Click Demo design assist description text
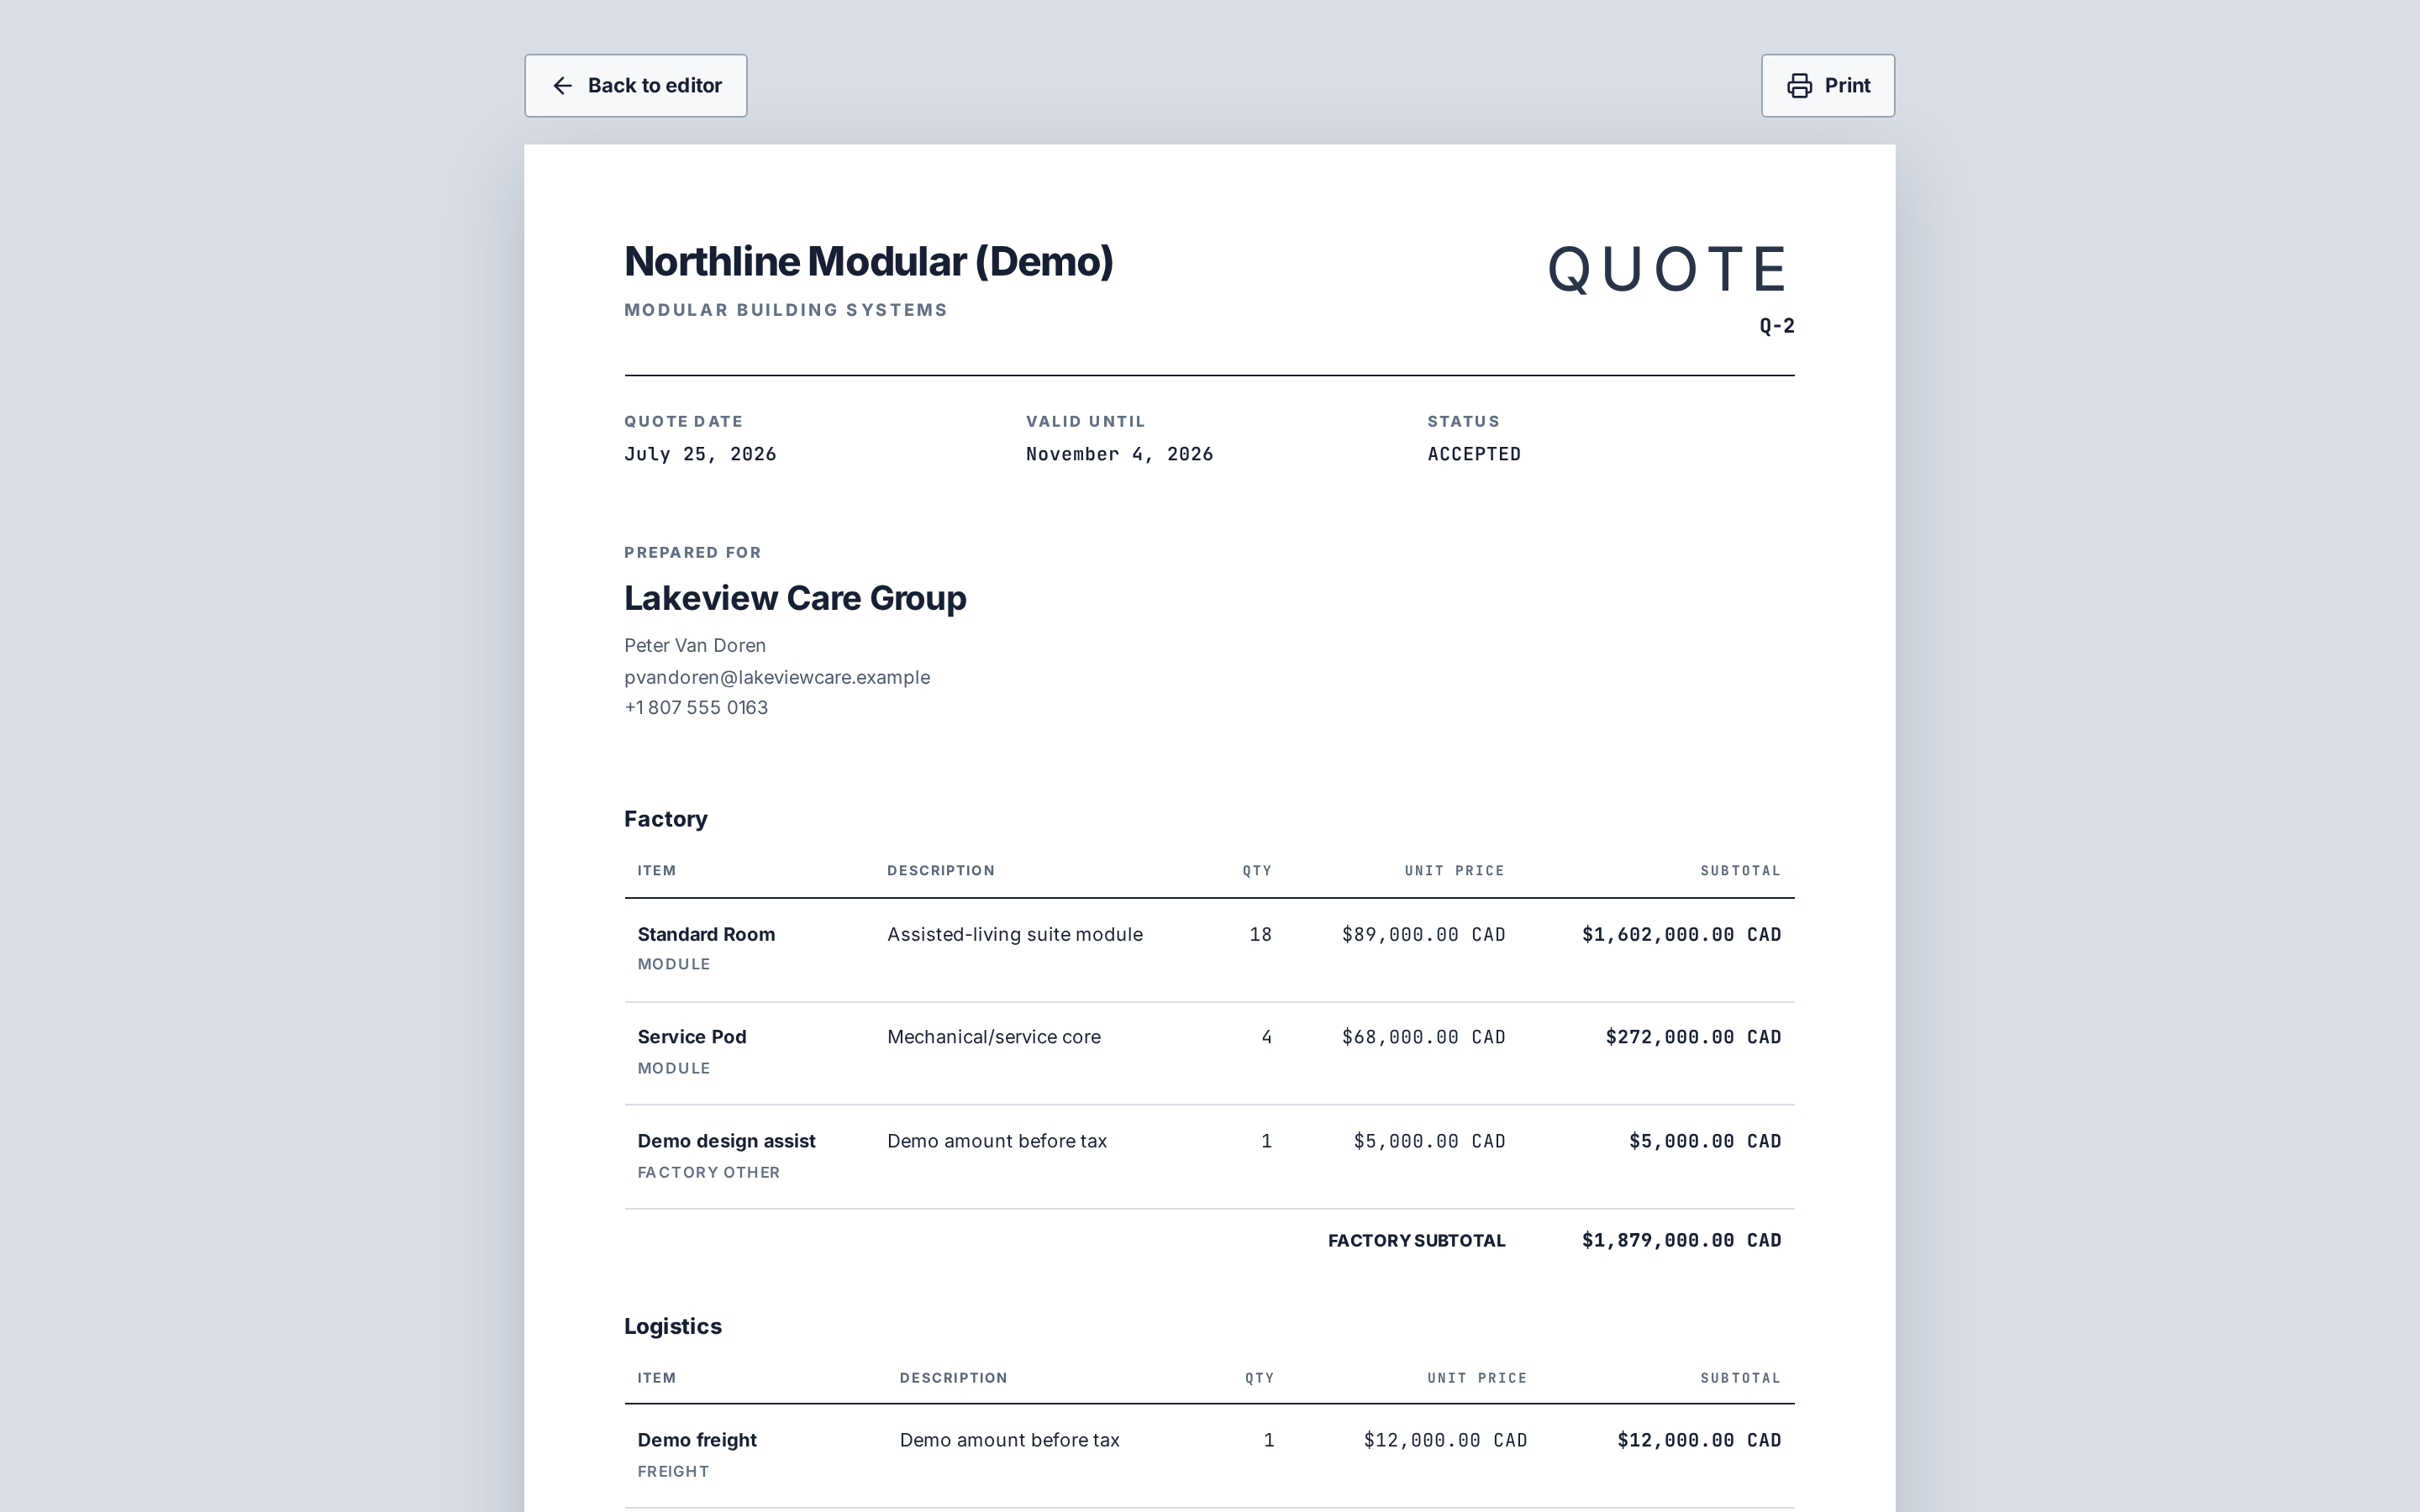The width and height of the screenshot is (2420, 1512). [996, 1142]
